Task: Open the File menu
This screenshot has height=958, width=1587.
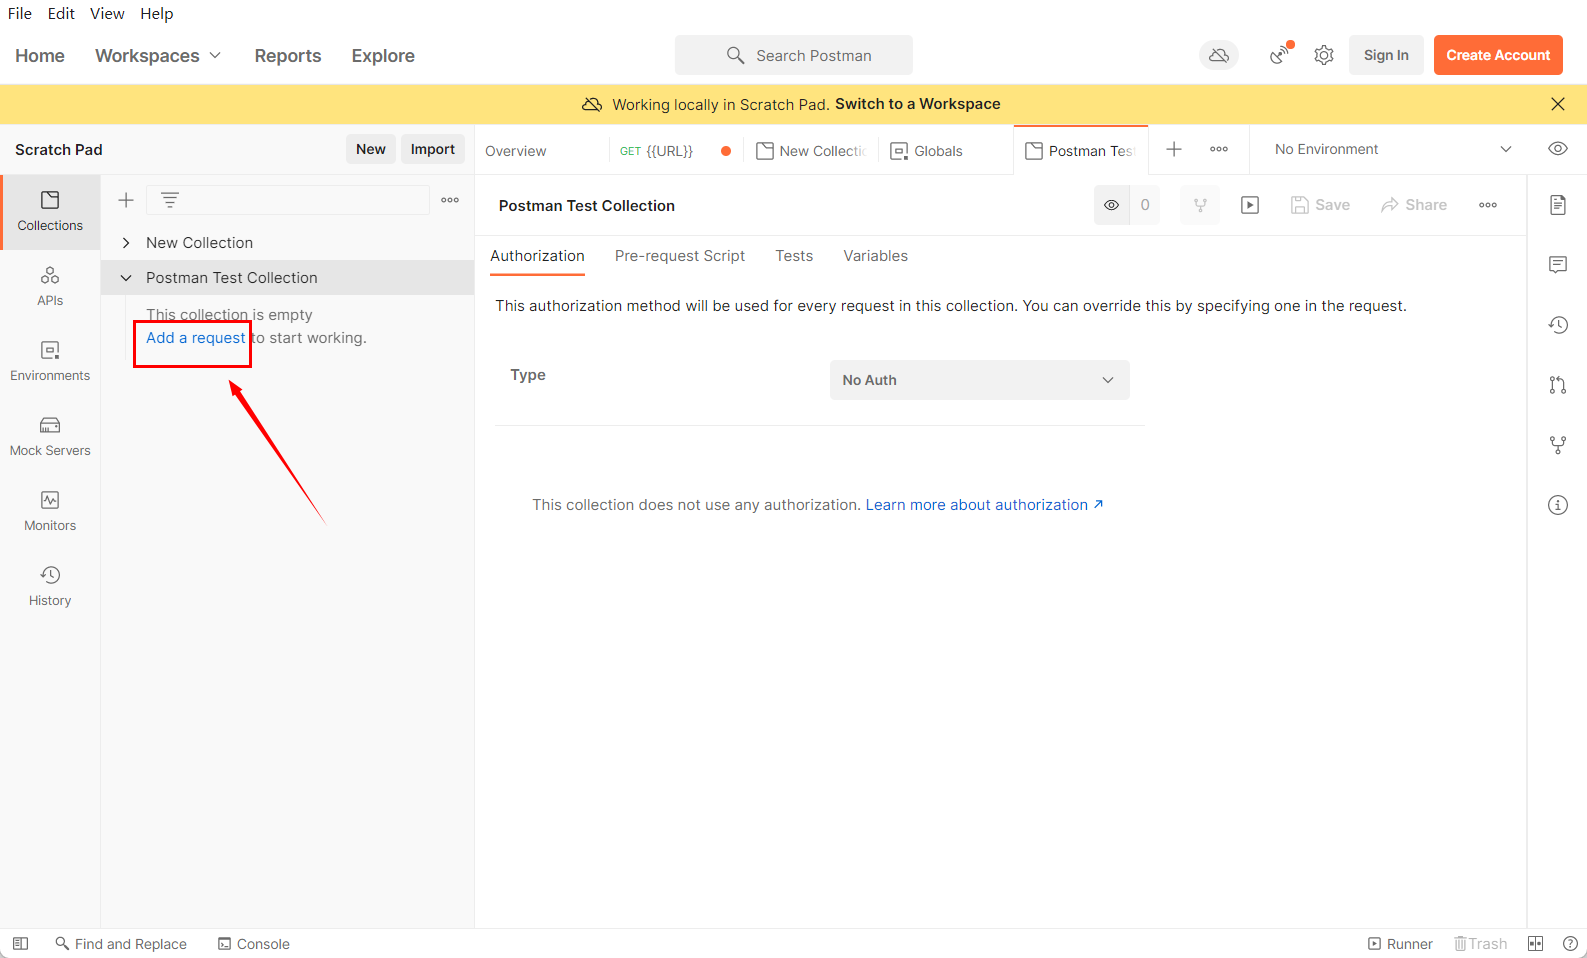Action: (20, 13)
